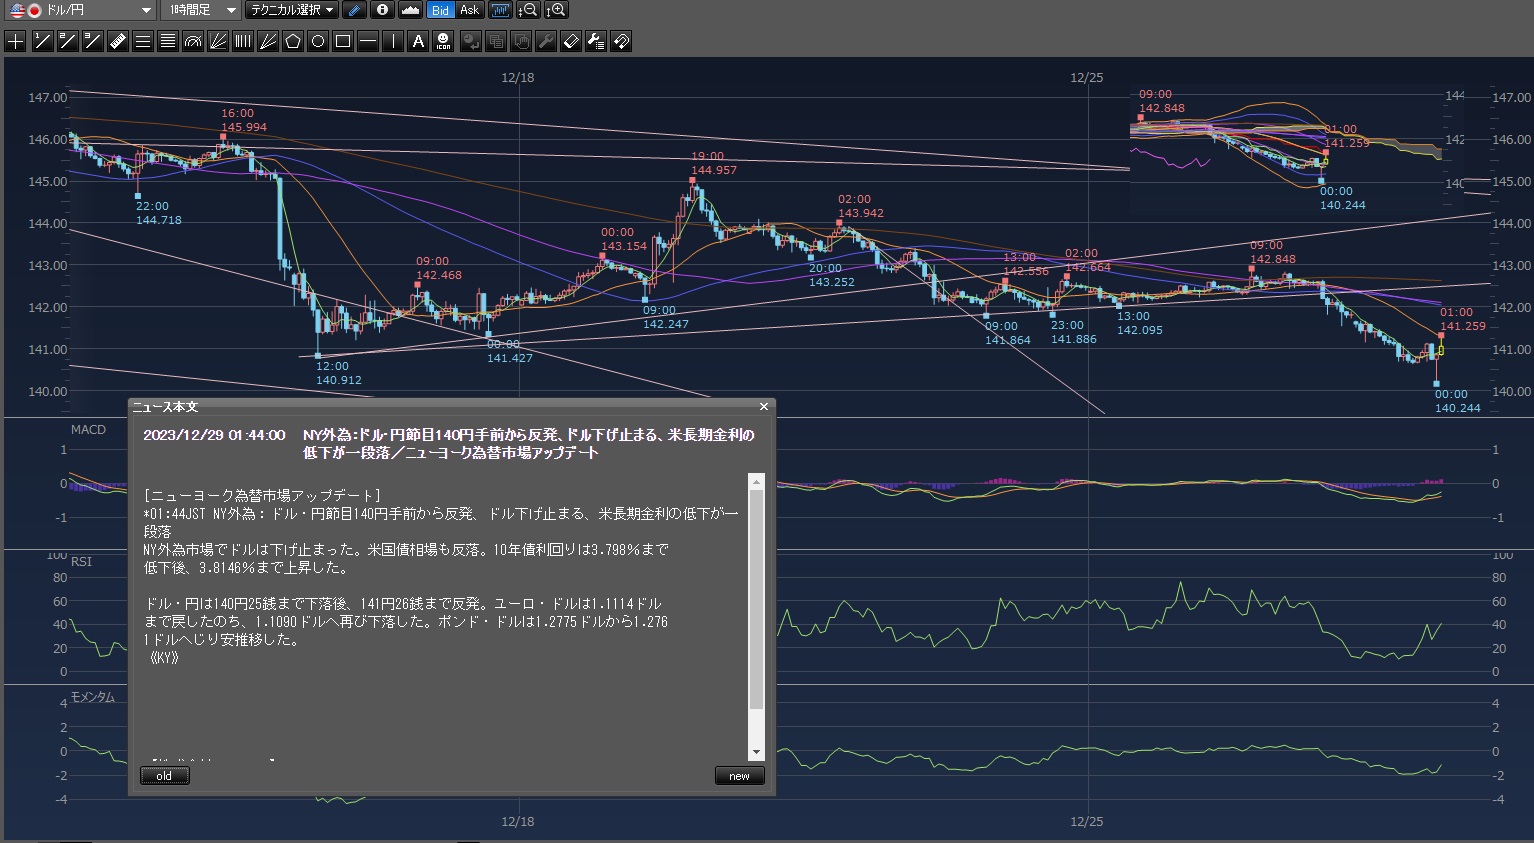
Task: Click the zoom in magnifier icon
Action: coord(556,10)
